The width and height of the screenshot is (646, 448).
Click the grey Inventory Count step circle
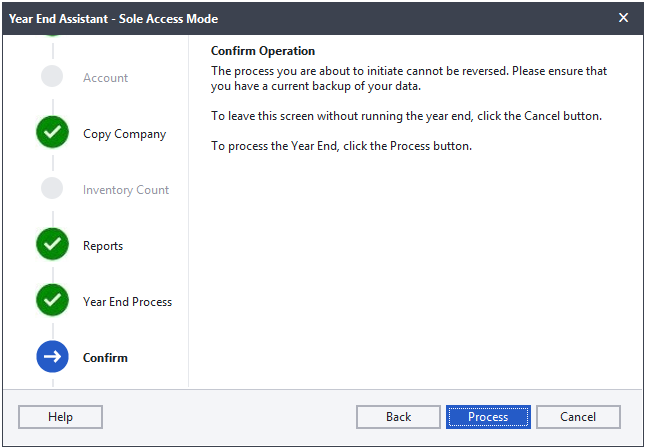click(52, 188)
